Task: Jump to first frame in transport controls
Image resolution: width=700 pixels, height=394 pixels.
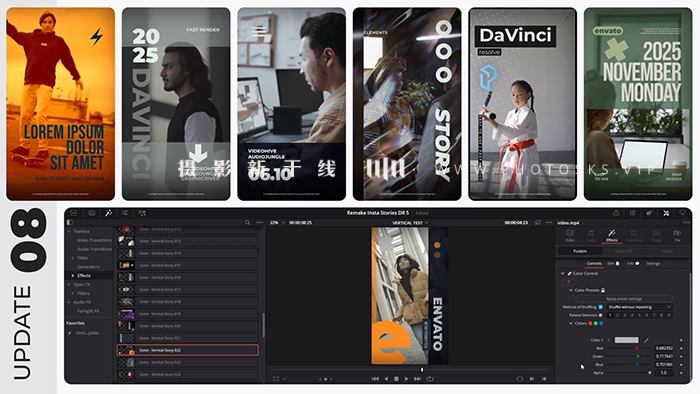Action: 375,379
